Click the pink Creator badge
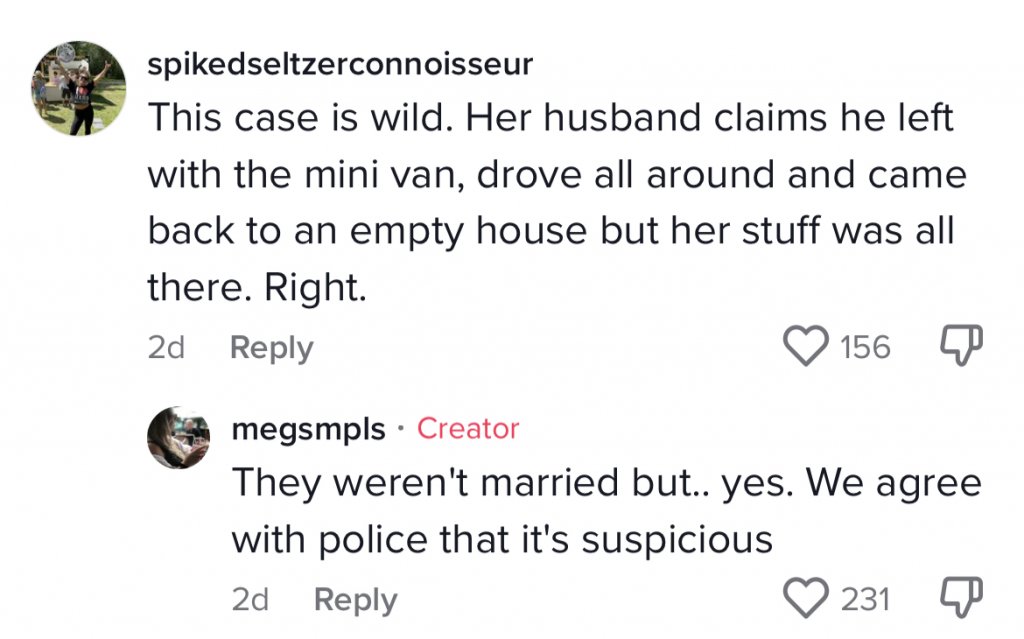Image resolution: width=1024 pixels, height=639 pixels. click(468, 429)
